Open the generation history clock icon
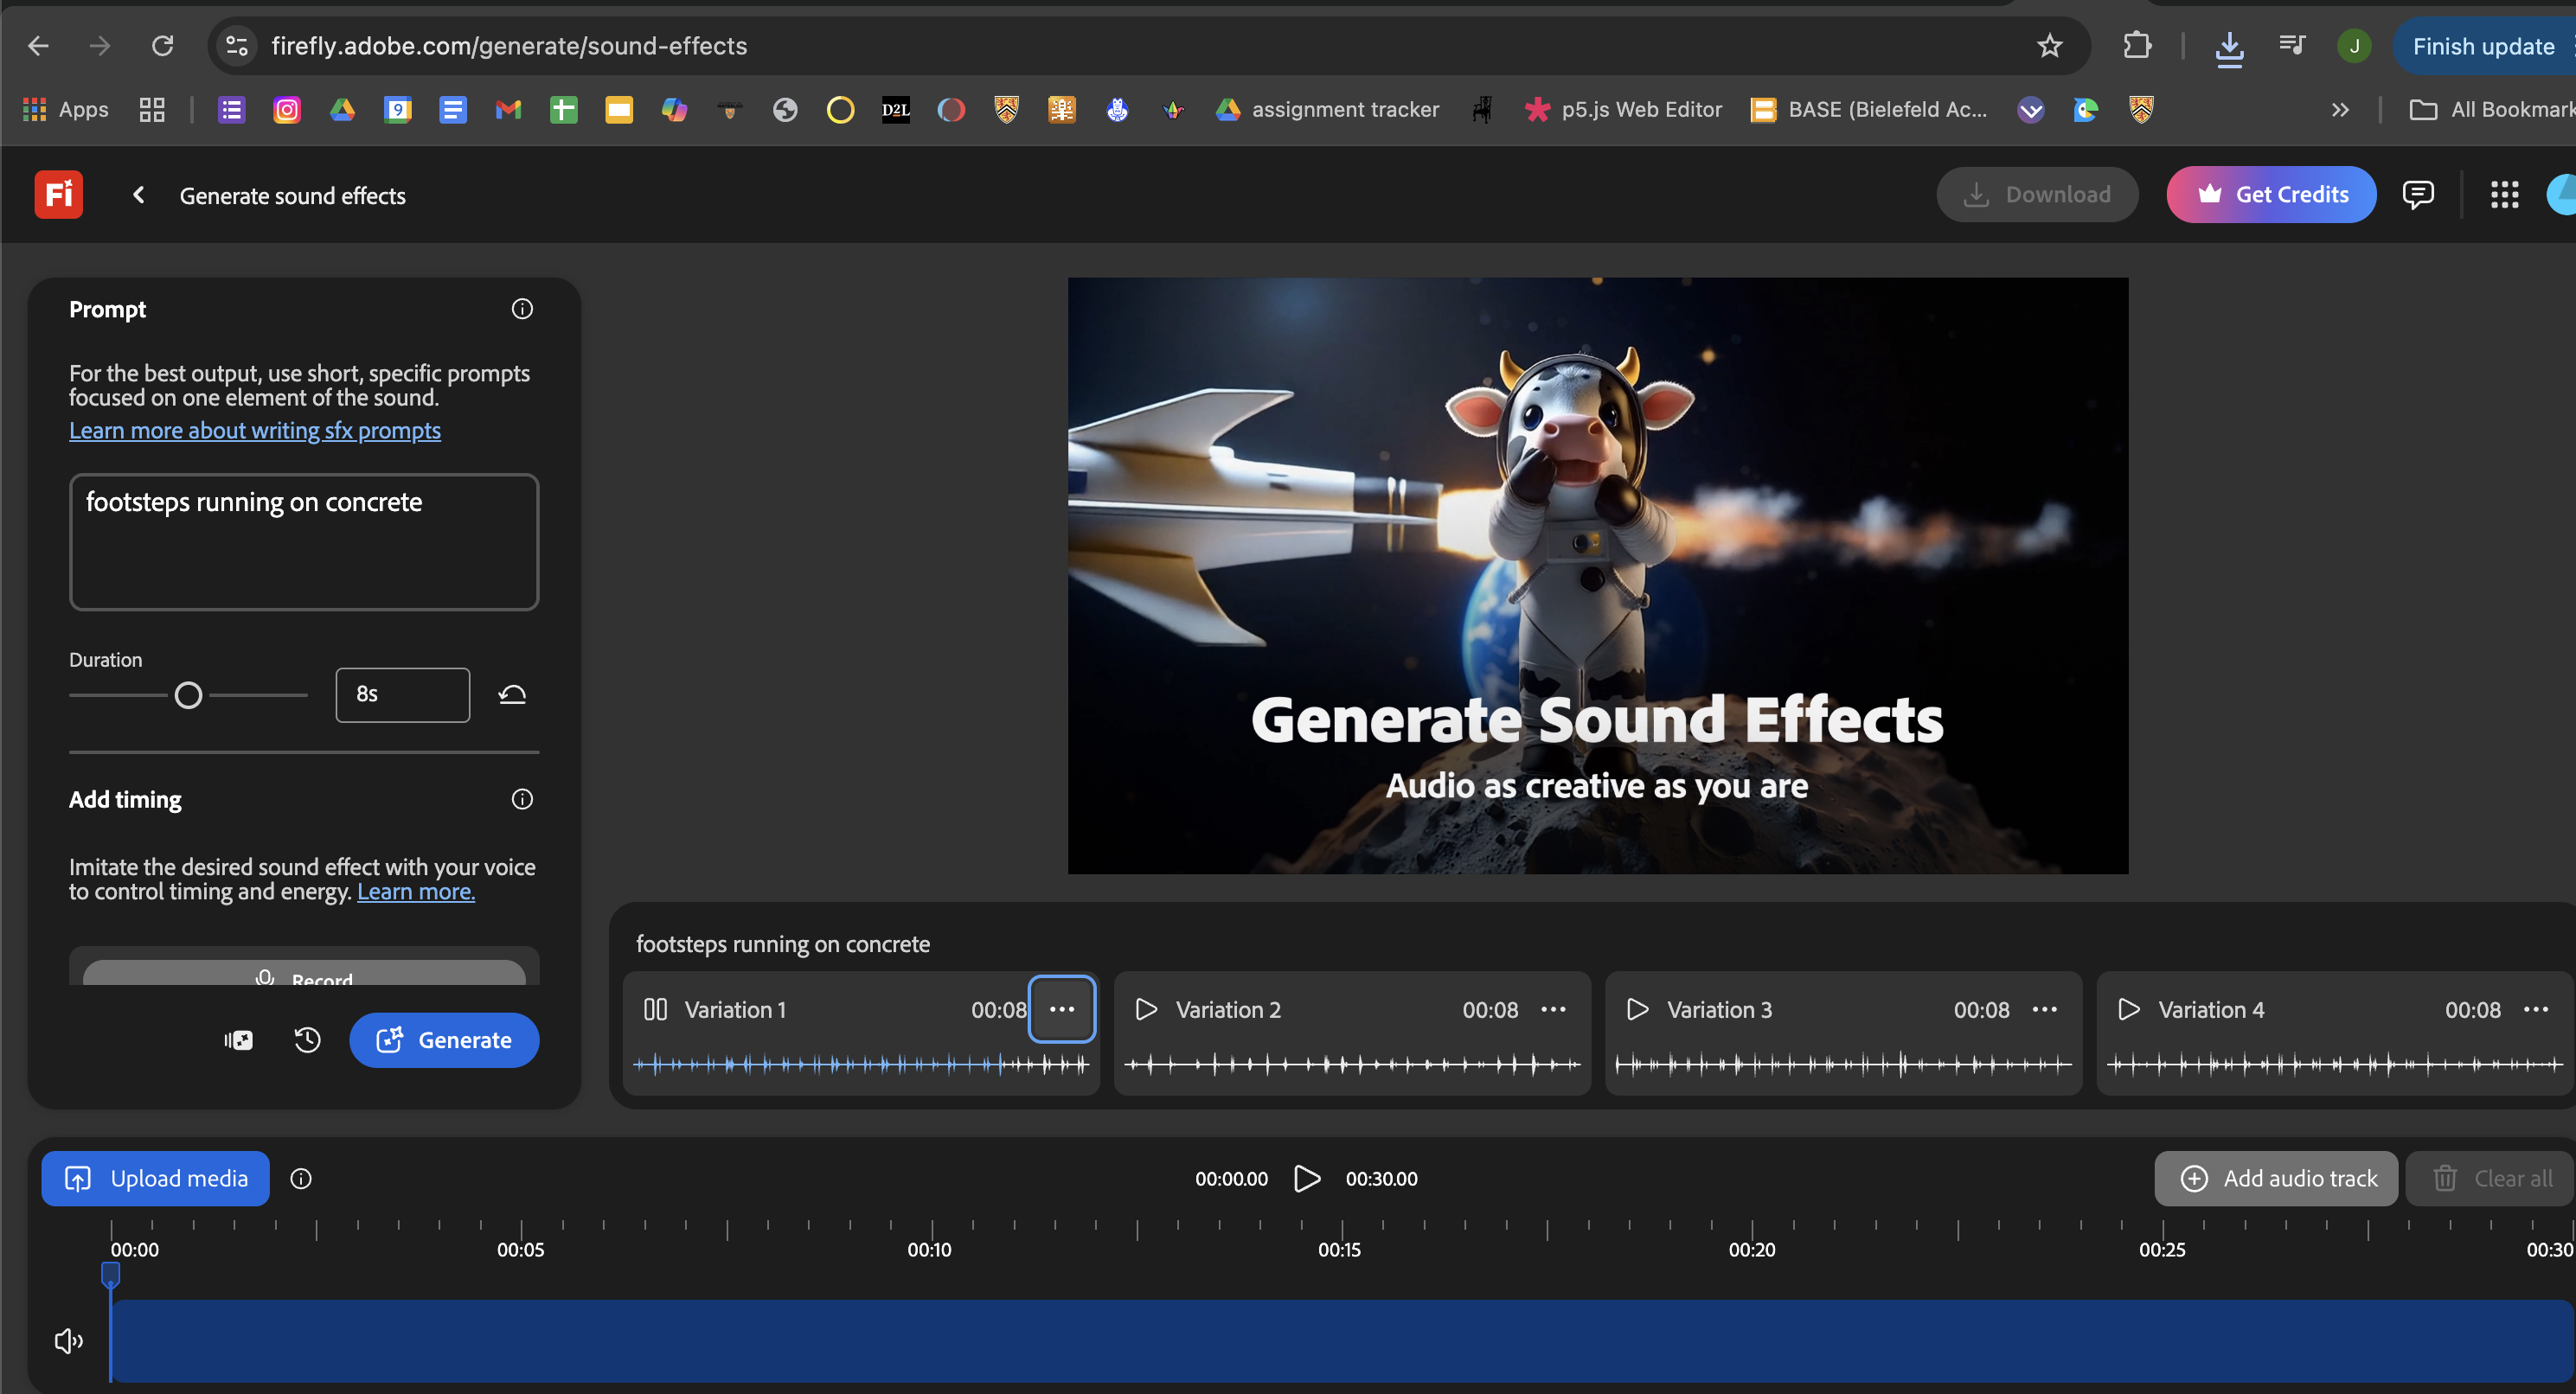This screenshot has width=2576, height=1394. click(307, 1040)
